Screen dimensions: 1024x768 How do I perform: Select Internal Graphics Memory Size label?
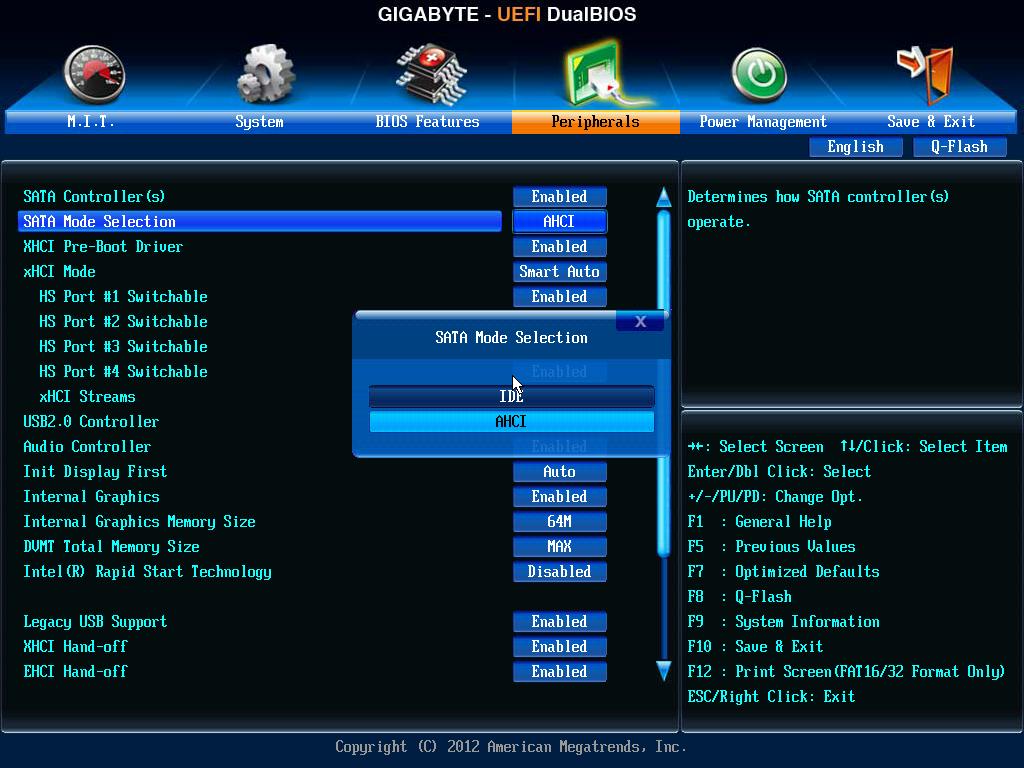[x=139, y=522]
